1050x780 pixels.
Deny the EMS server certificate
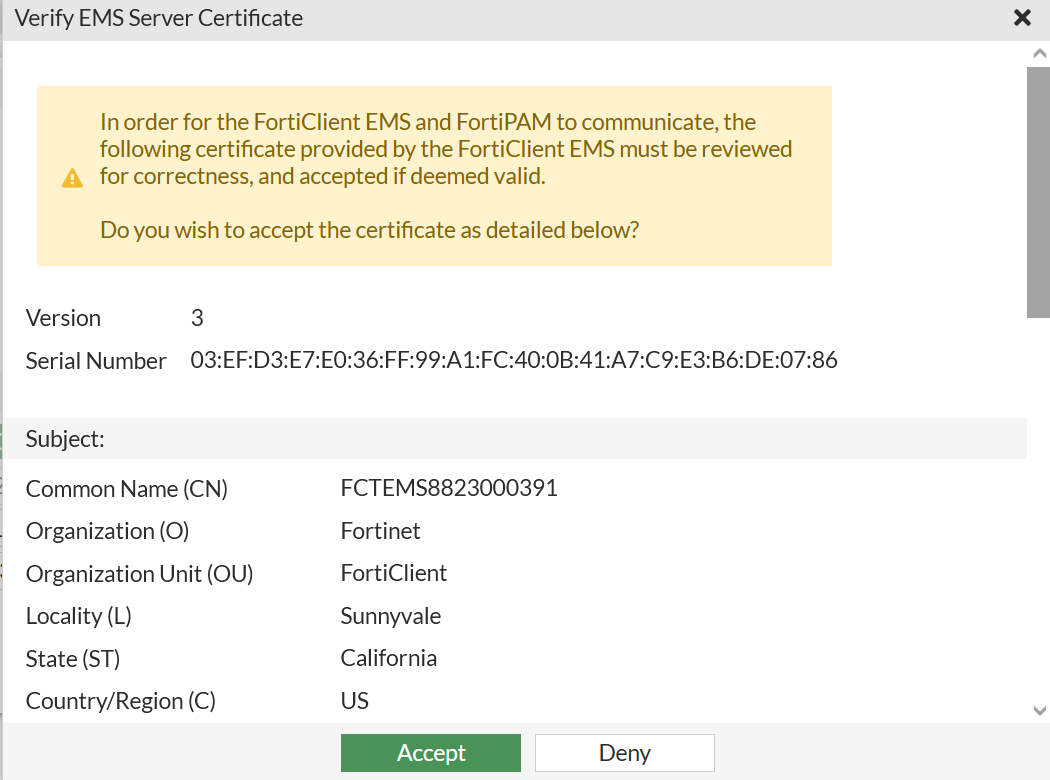[624, 753]
